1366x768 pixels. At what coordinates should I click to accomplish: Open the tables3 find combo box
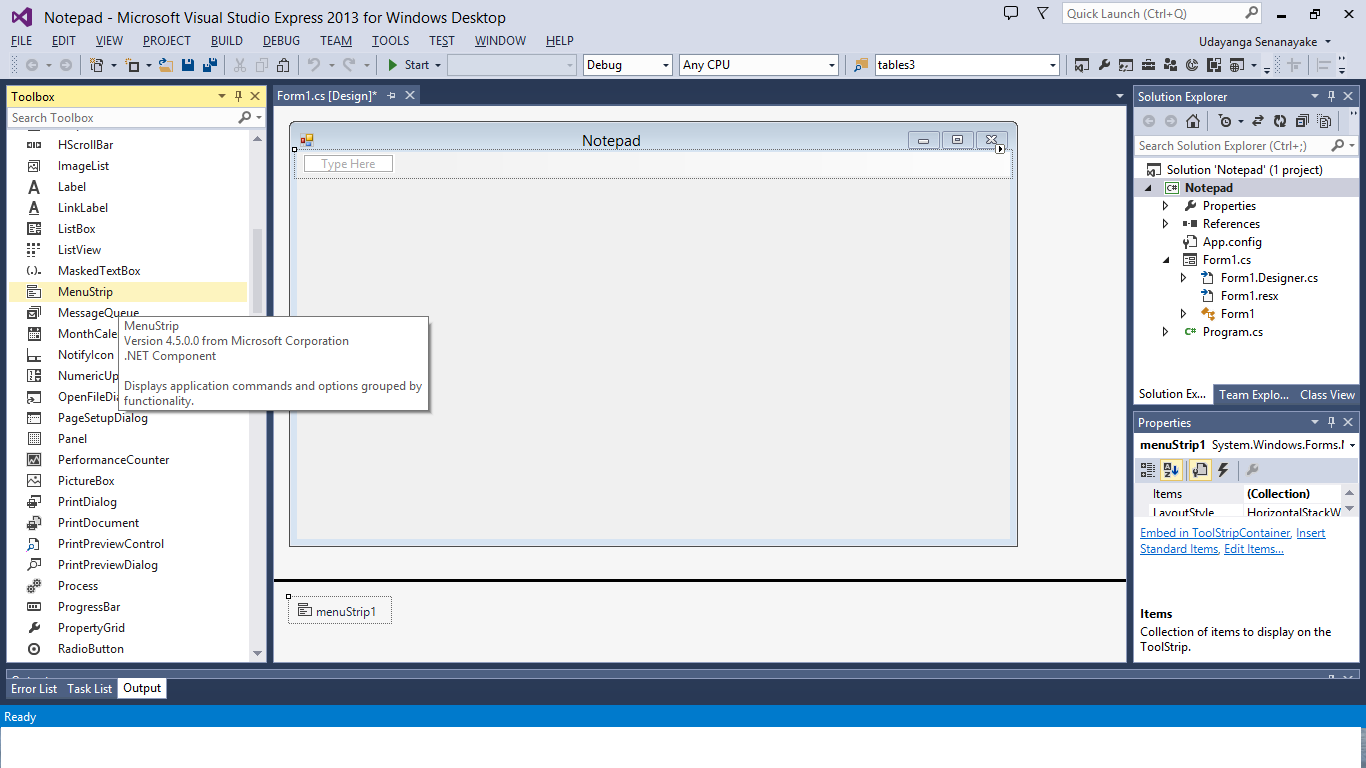(x=1053, y=65)
